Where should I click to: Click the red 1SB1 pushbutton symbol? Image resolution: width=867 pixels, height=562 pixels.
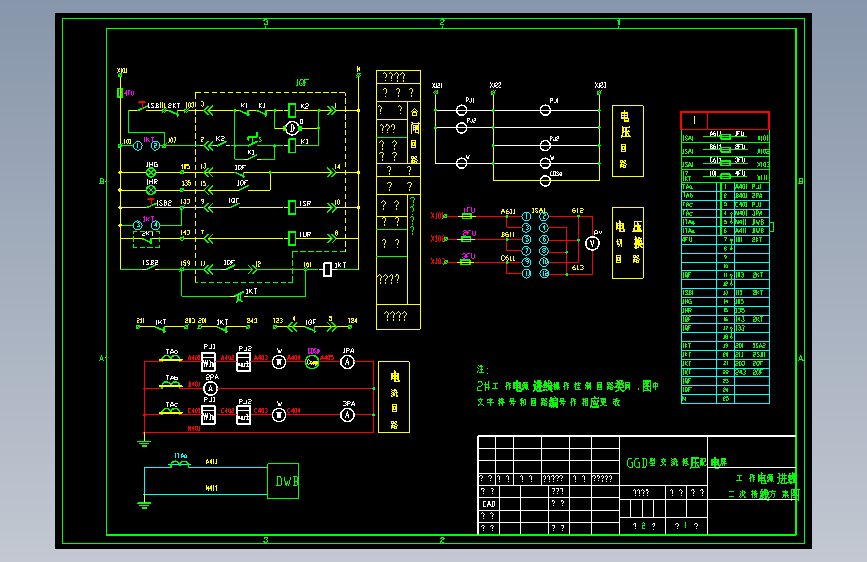(x=143, y=106)
